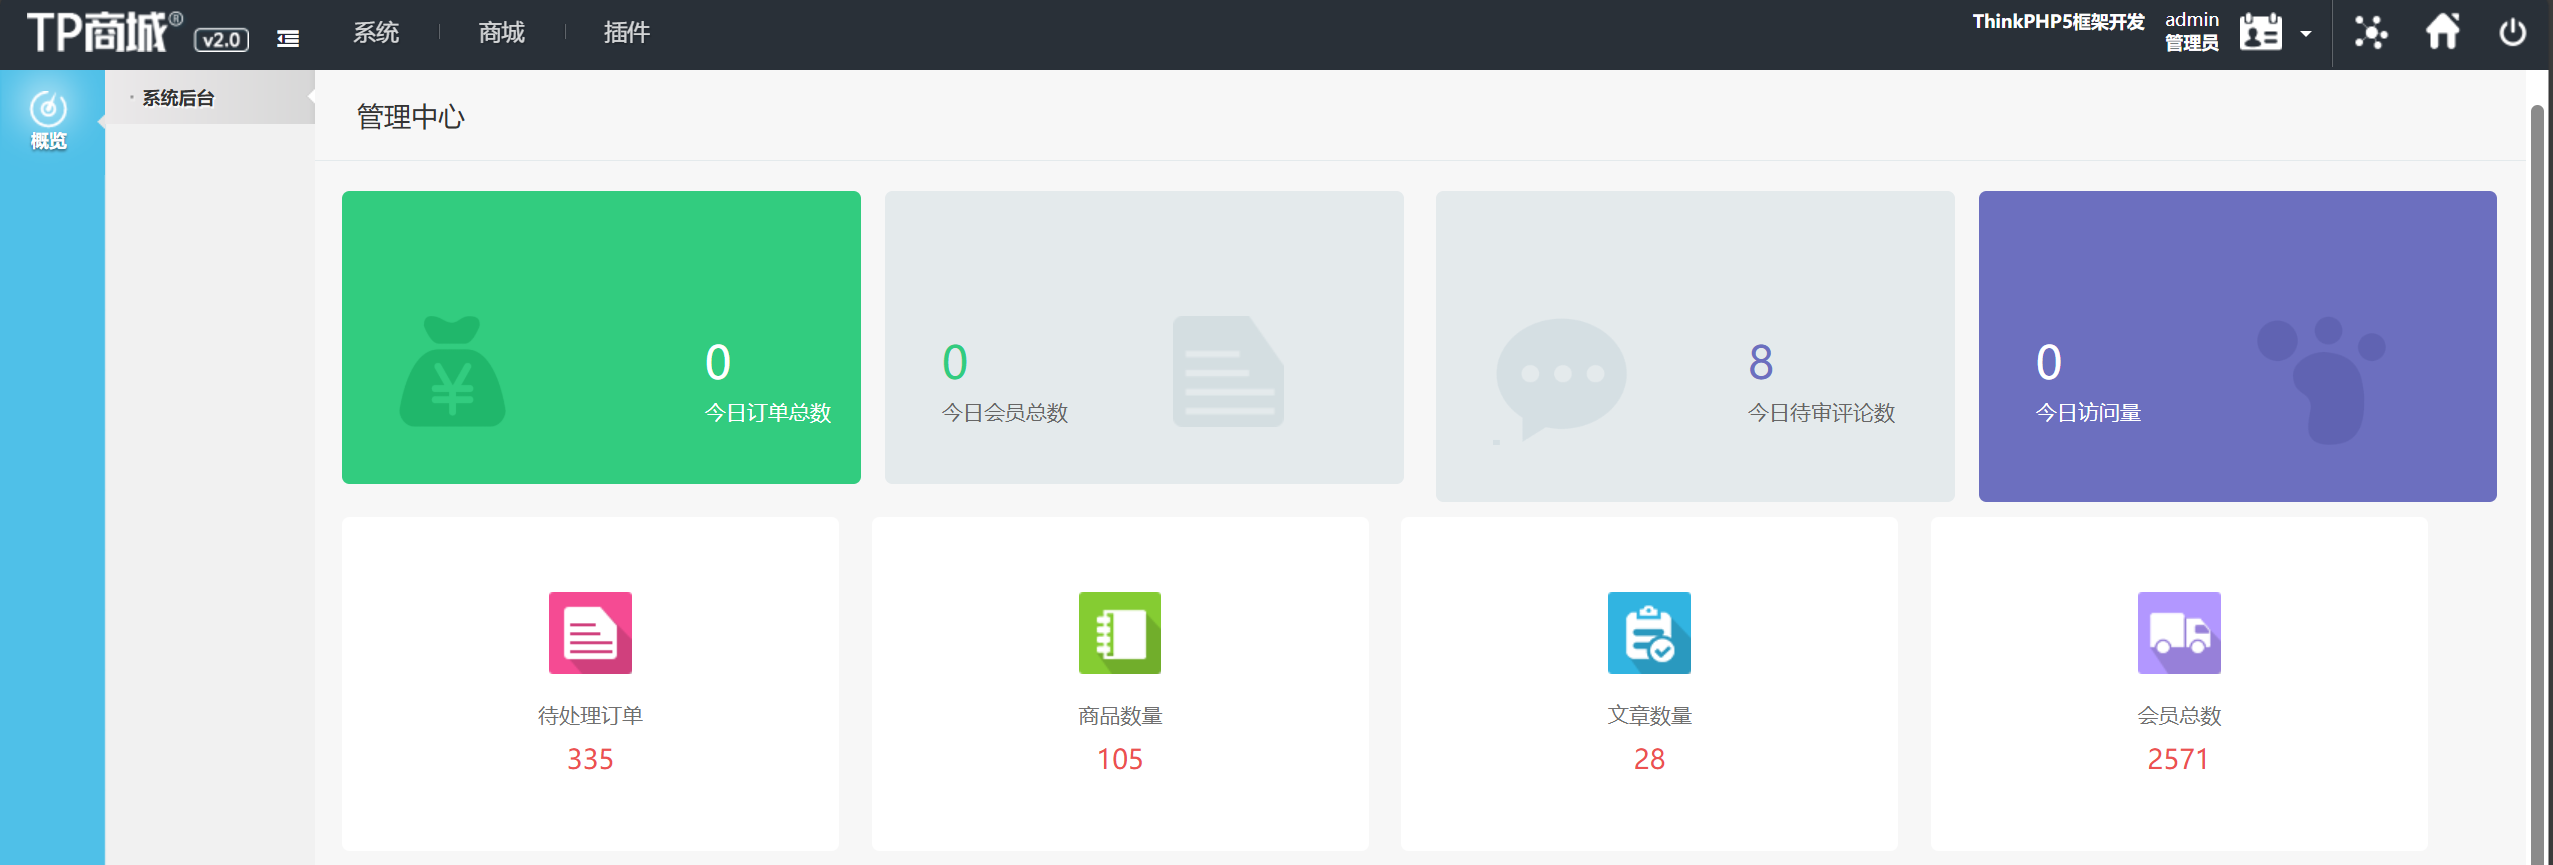Image resolution: width=2553 pixels, height=865 pixels.
Task: Select 系统后台 in the sidebar
Action: 178,98
